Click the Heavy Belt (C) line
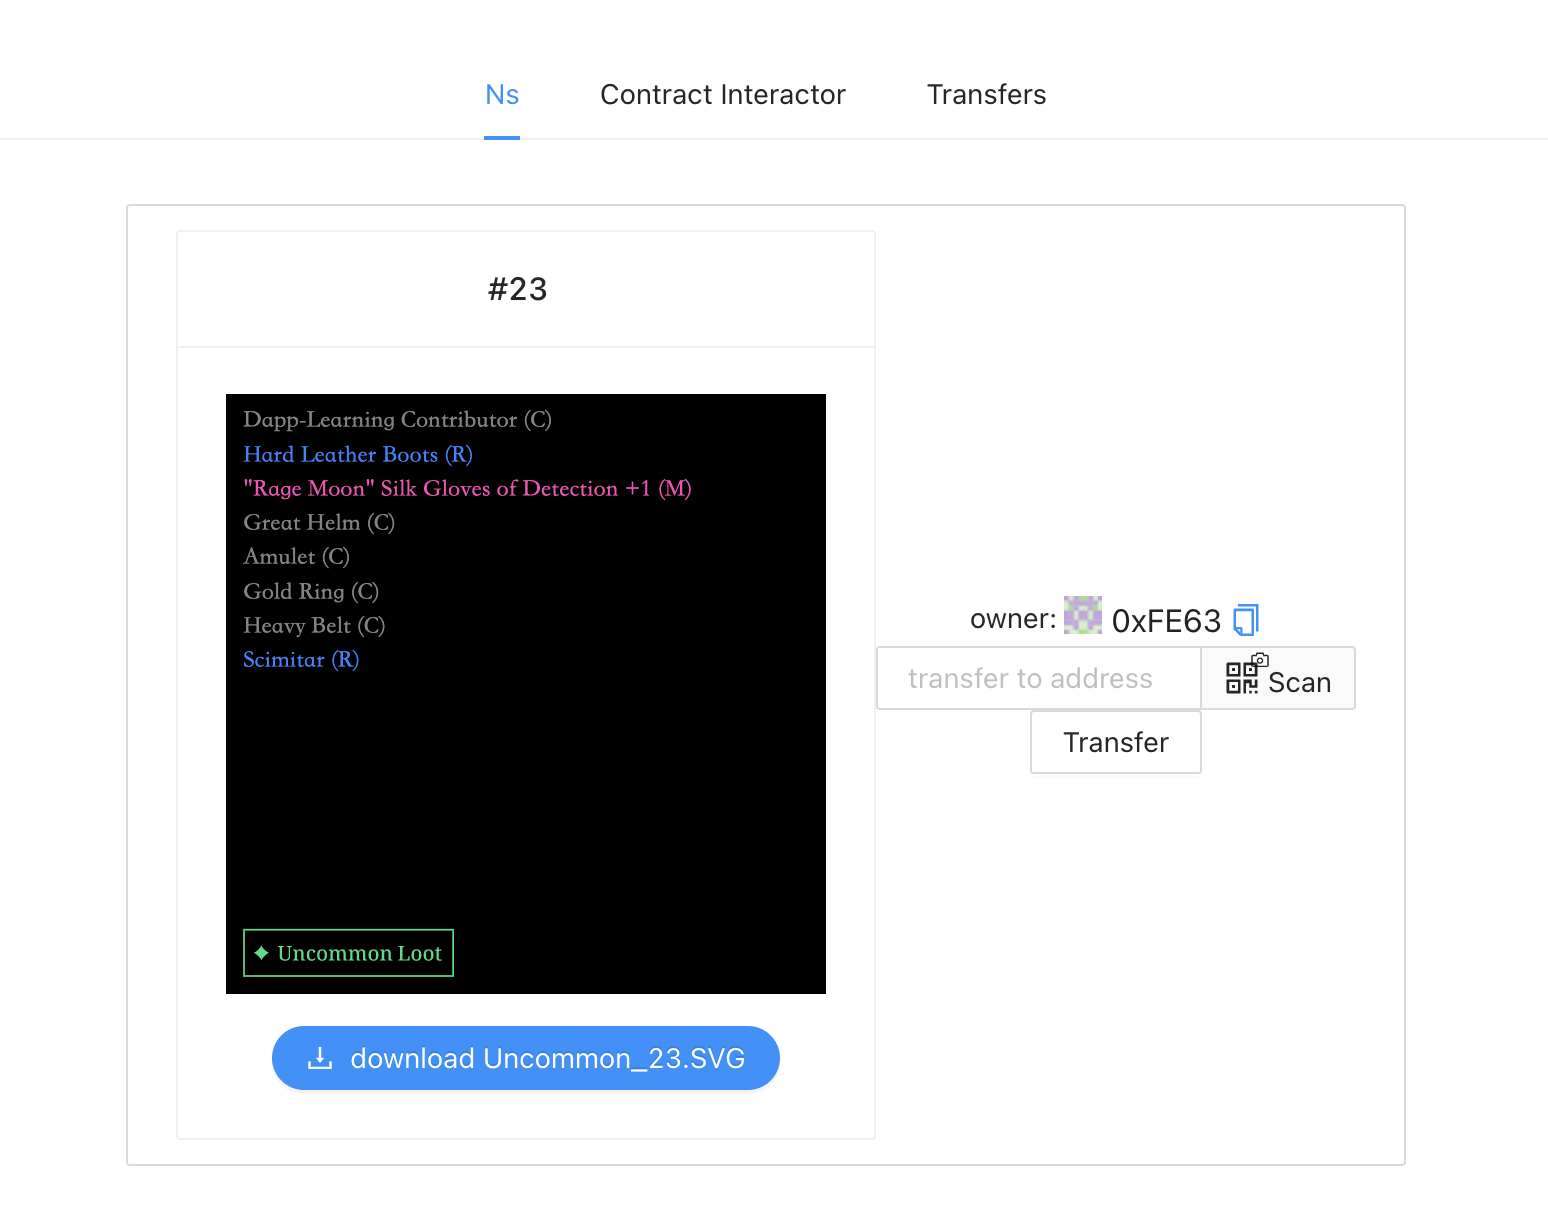1548x1226 pixels. [314, 625]
